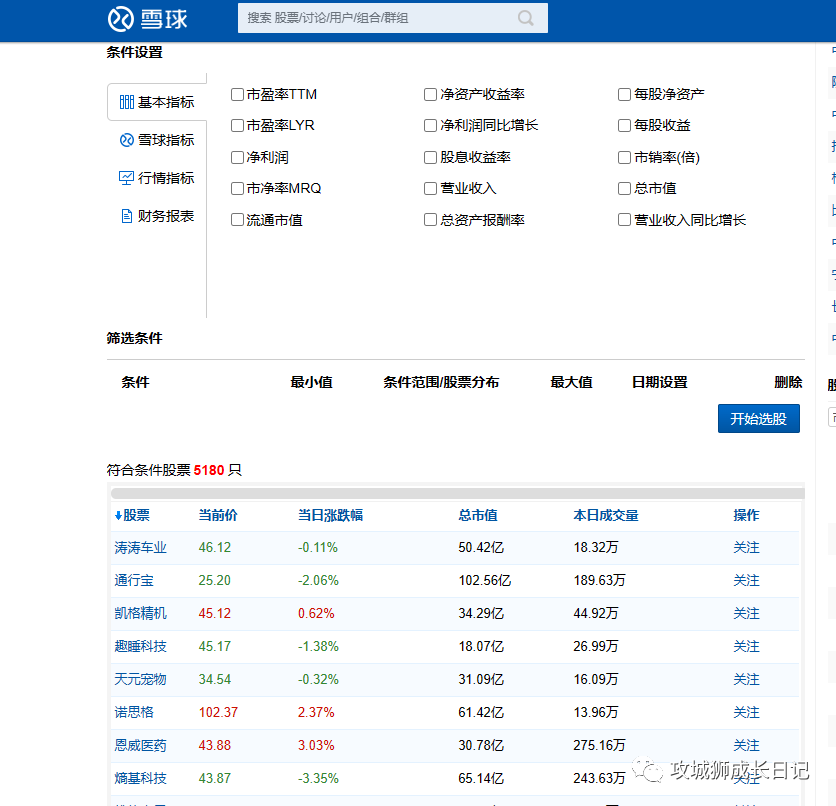Sort table by 当日涨跌幅 column
Screen dimensions: 836x806
pos(330,516)
